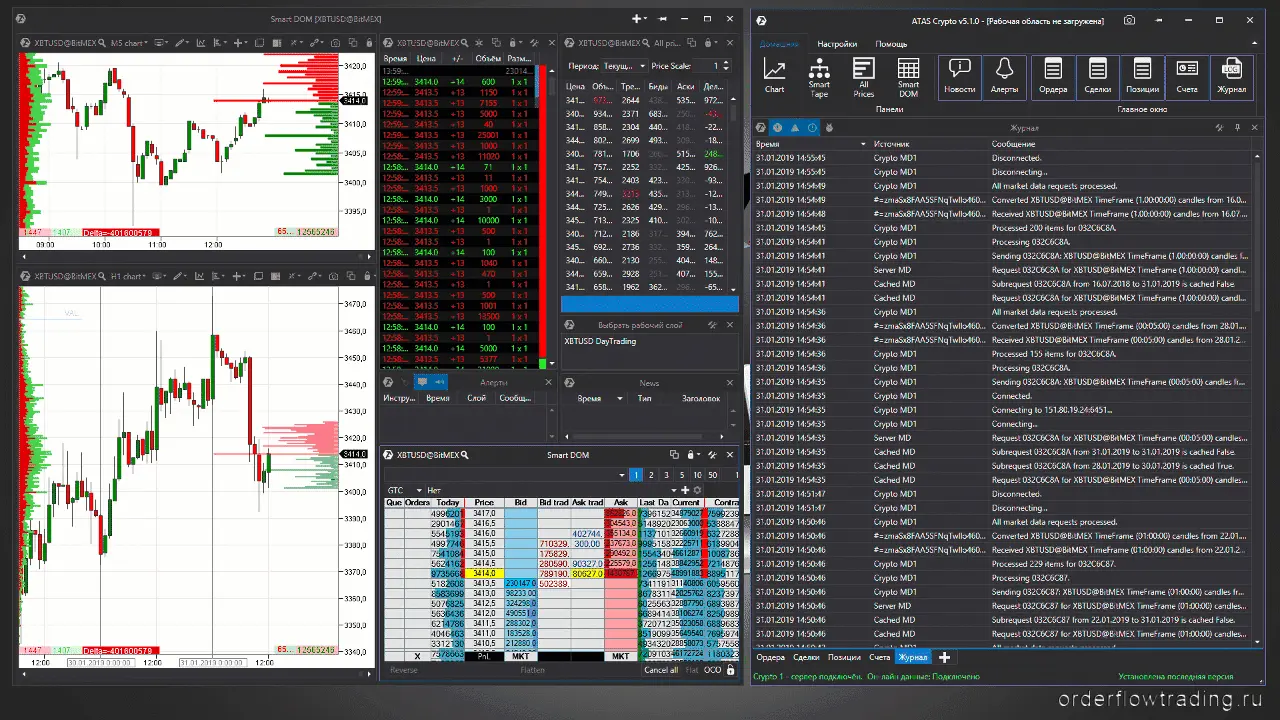Open the Smart Tape panel

[x=819, y=76]
